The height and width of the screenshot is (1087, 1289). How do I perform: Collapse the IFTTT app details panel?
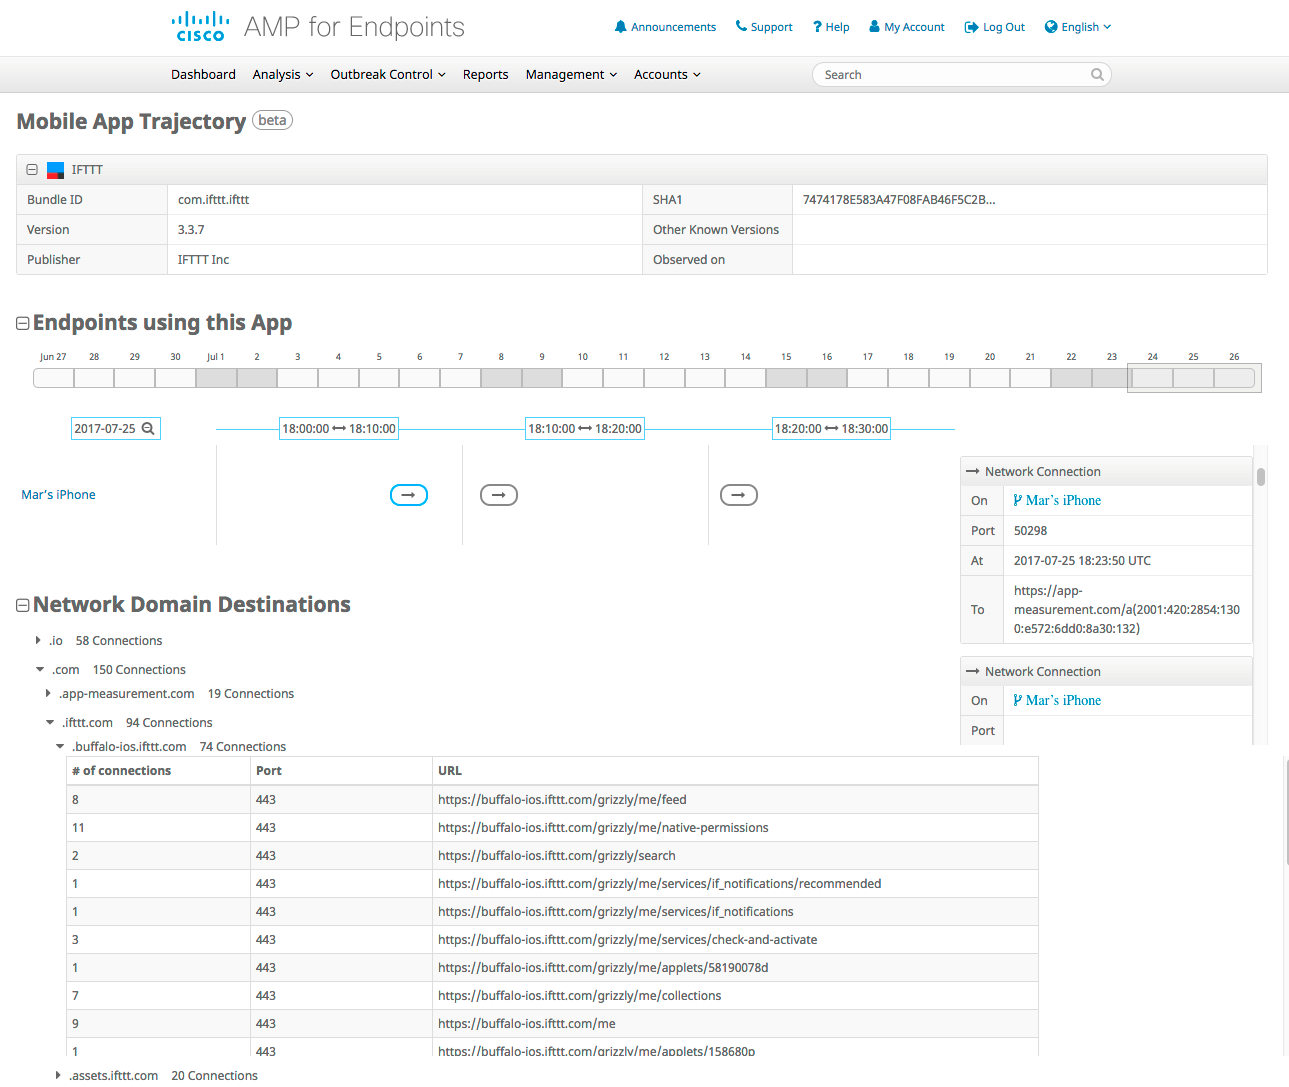[x=32, y=170]
